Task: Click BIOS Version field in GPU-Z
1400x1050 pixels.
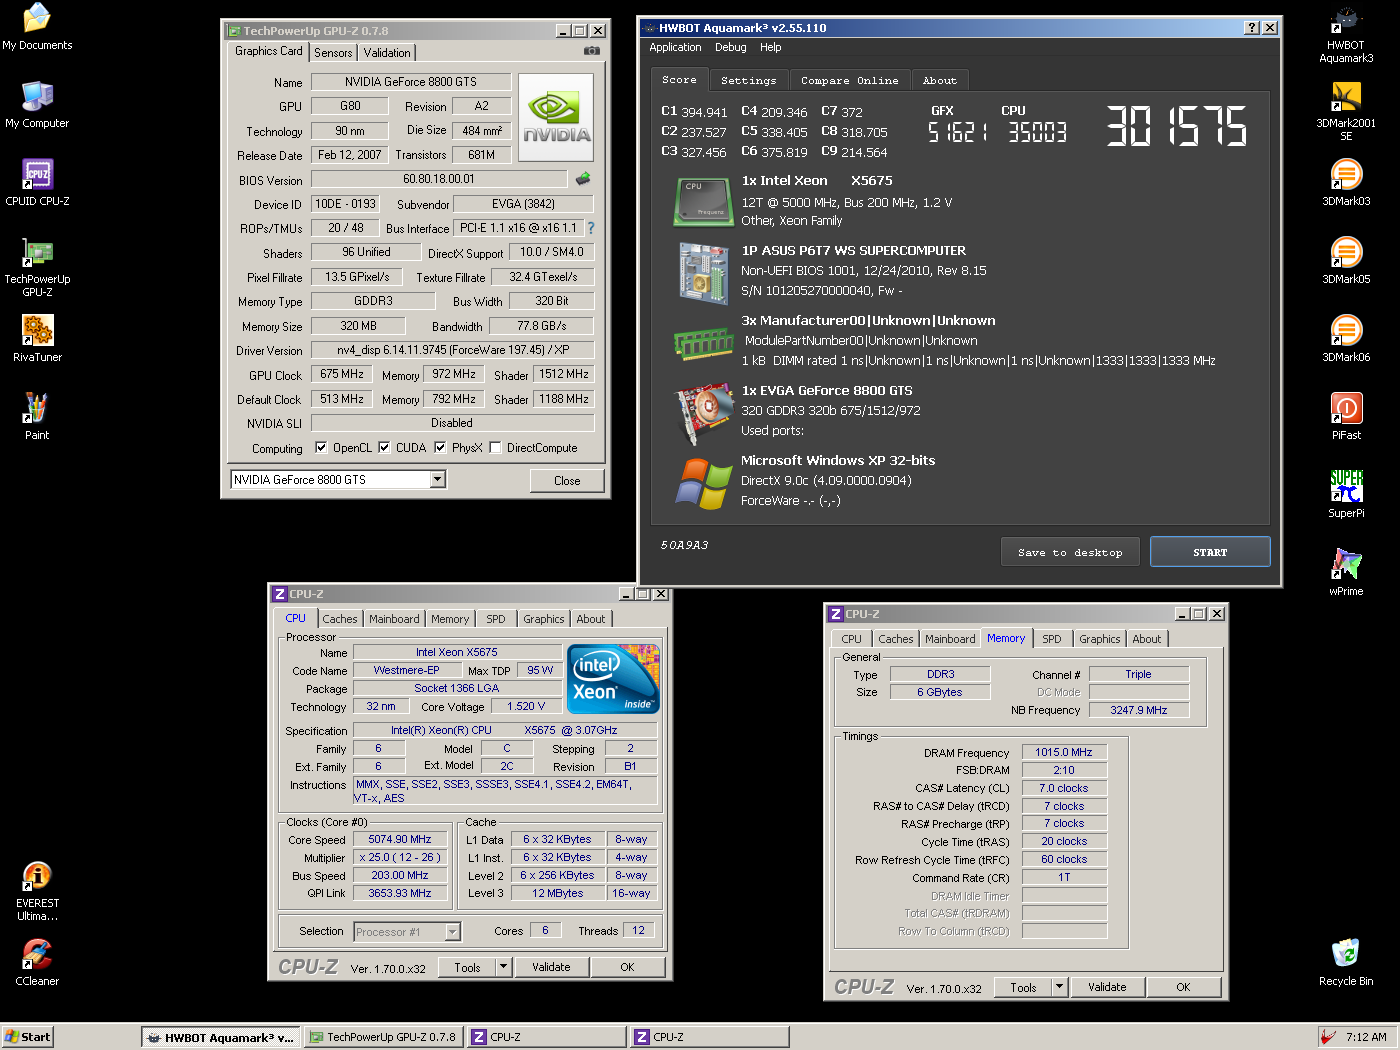Action: [x=439, y=179]
